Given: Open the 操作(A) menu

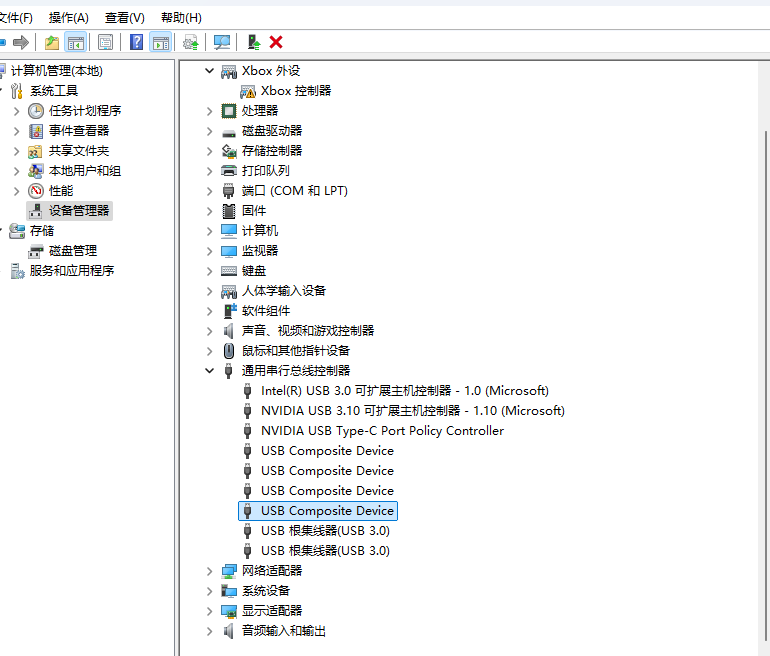Looking at the screenshot, I should [x=69, y=18].
